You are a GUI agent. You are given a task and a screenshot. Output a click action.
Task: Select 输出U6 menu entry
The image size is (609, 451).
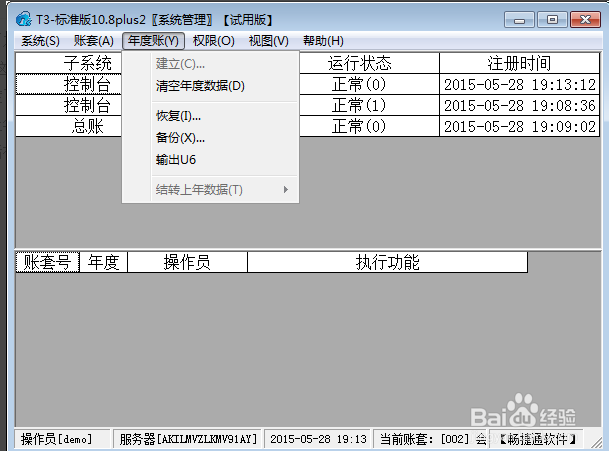176,159
